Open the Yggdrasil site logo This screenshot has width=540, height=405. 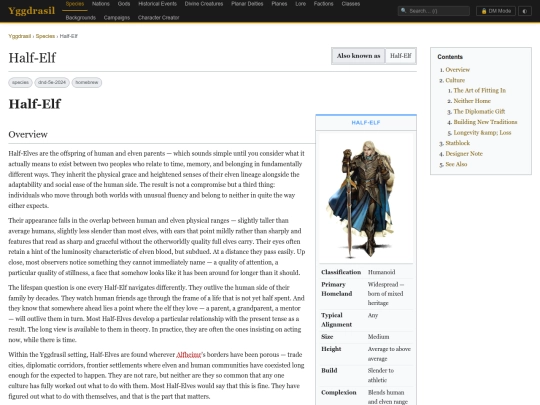pyautogui.click(x=31, y=11)
